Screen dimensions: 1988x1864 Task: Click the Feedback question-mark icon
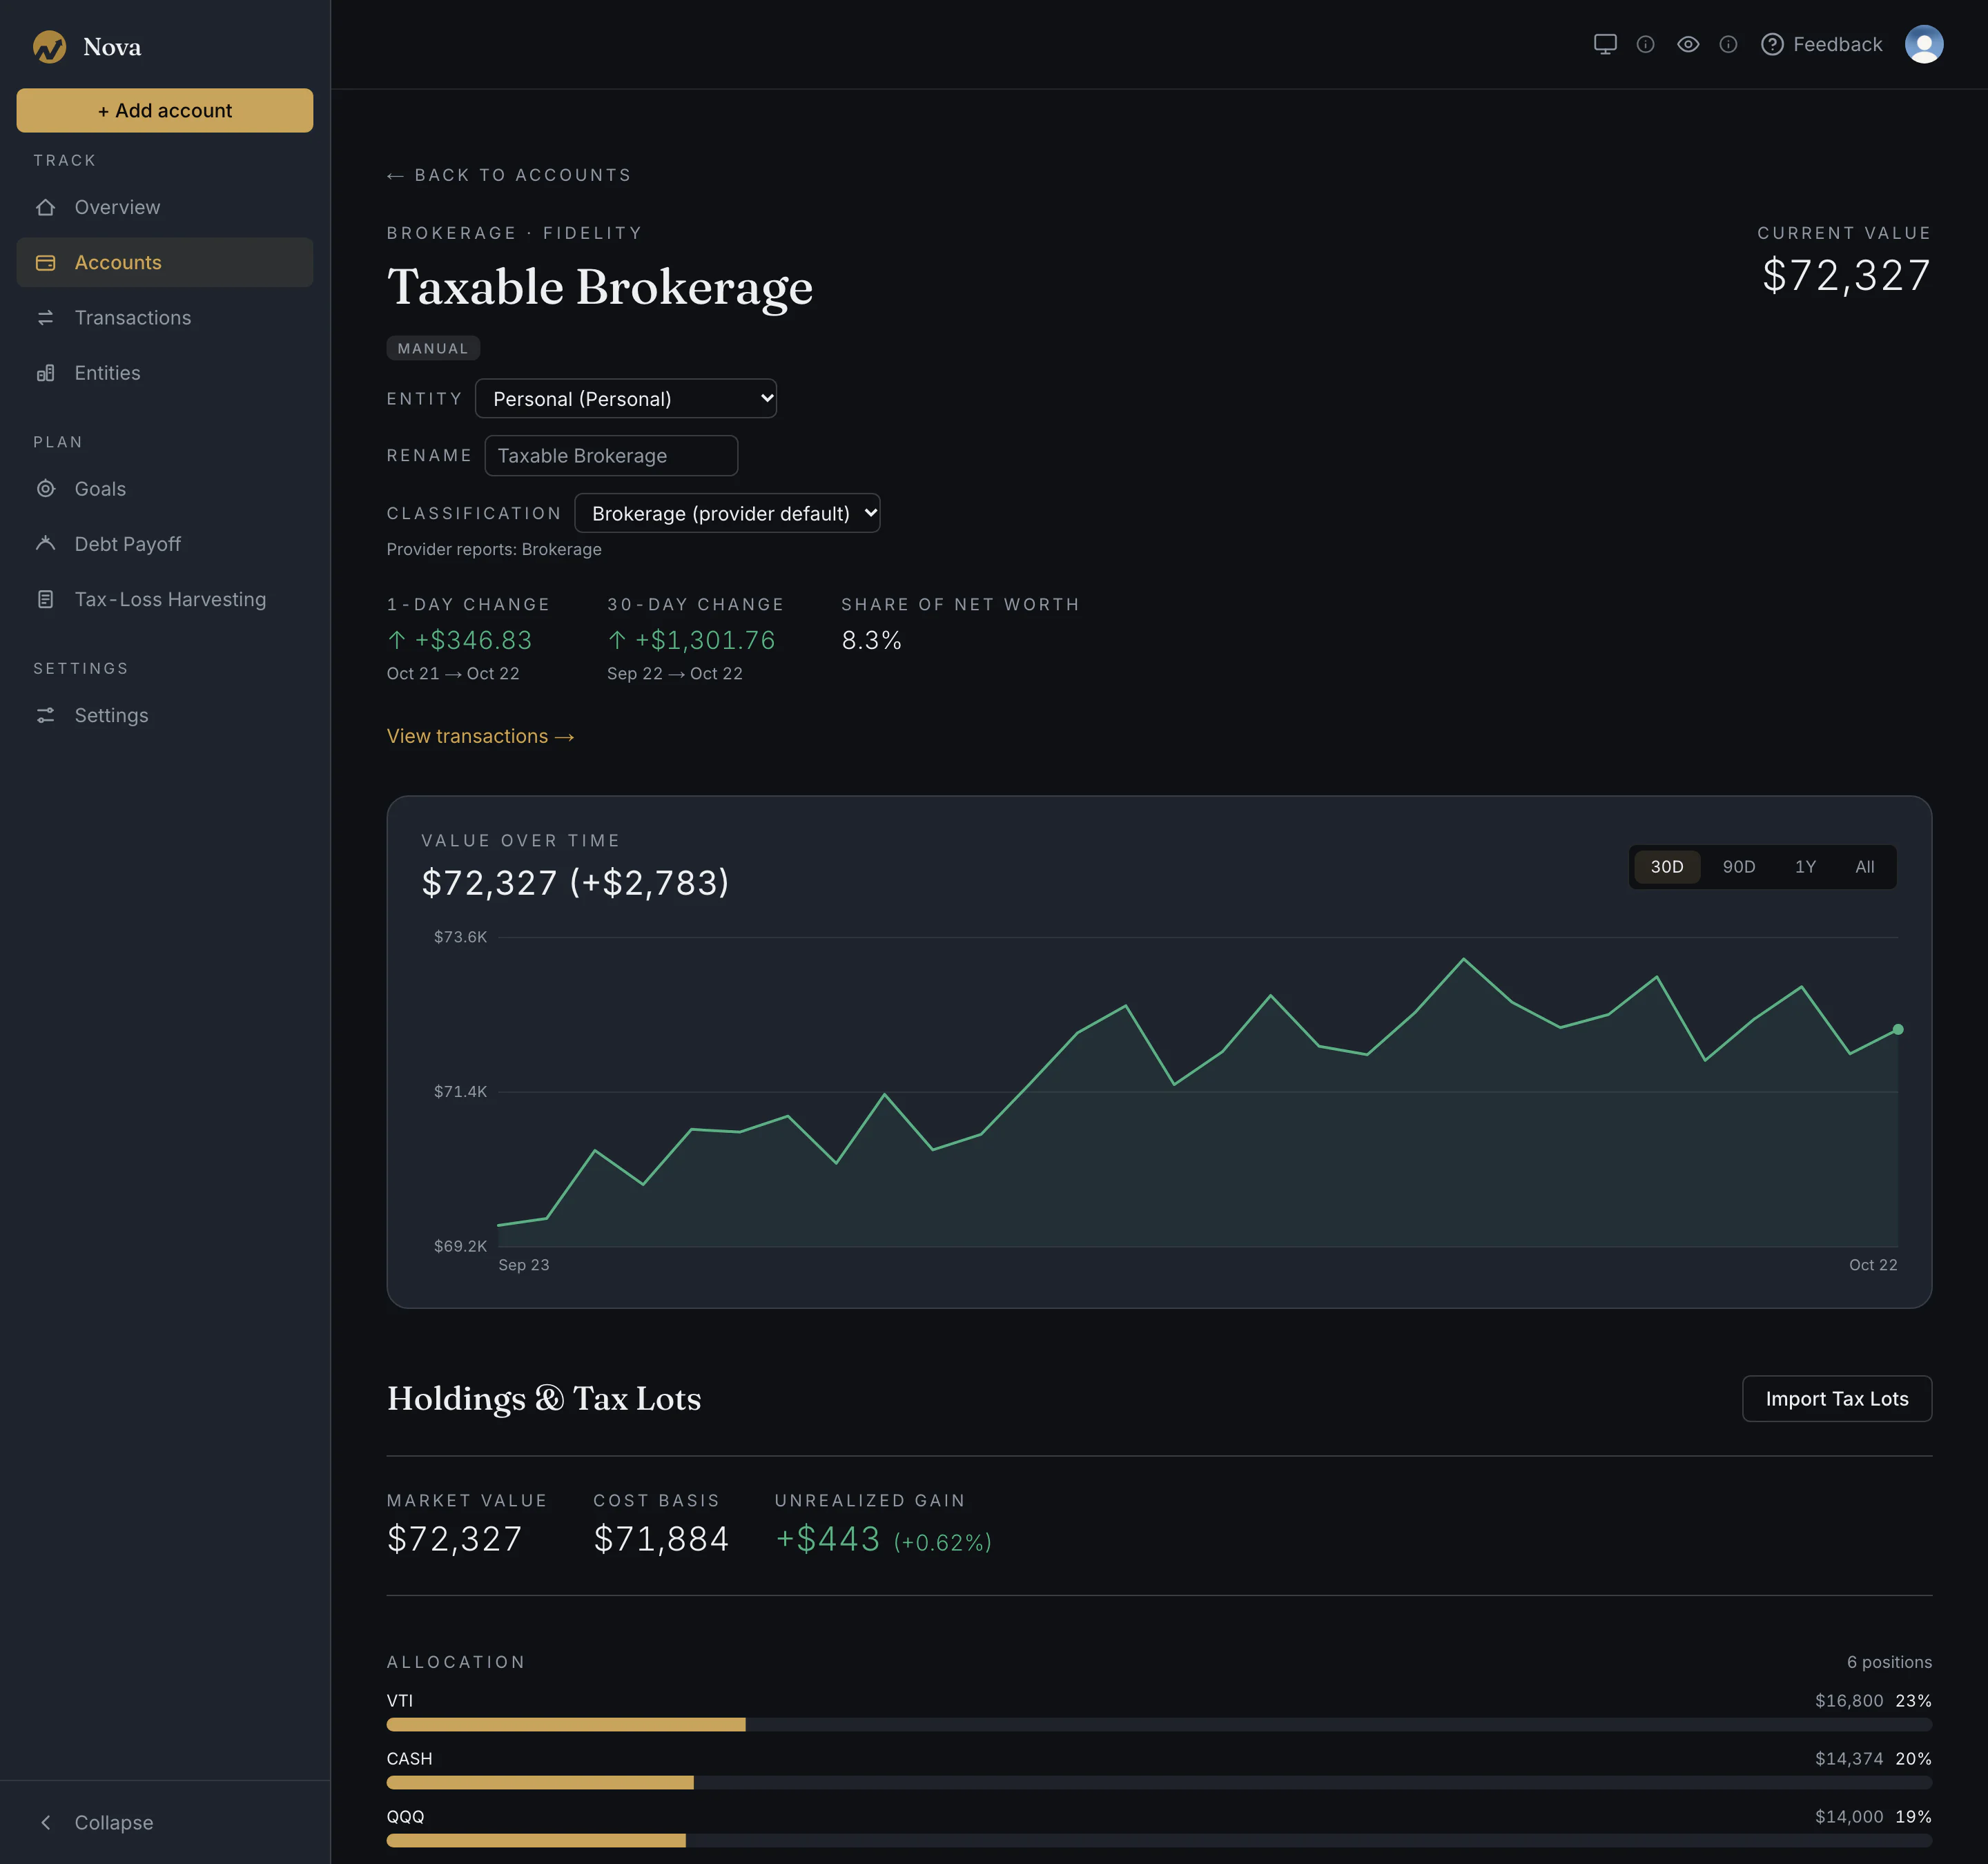[1772, 44]
